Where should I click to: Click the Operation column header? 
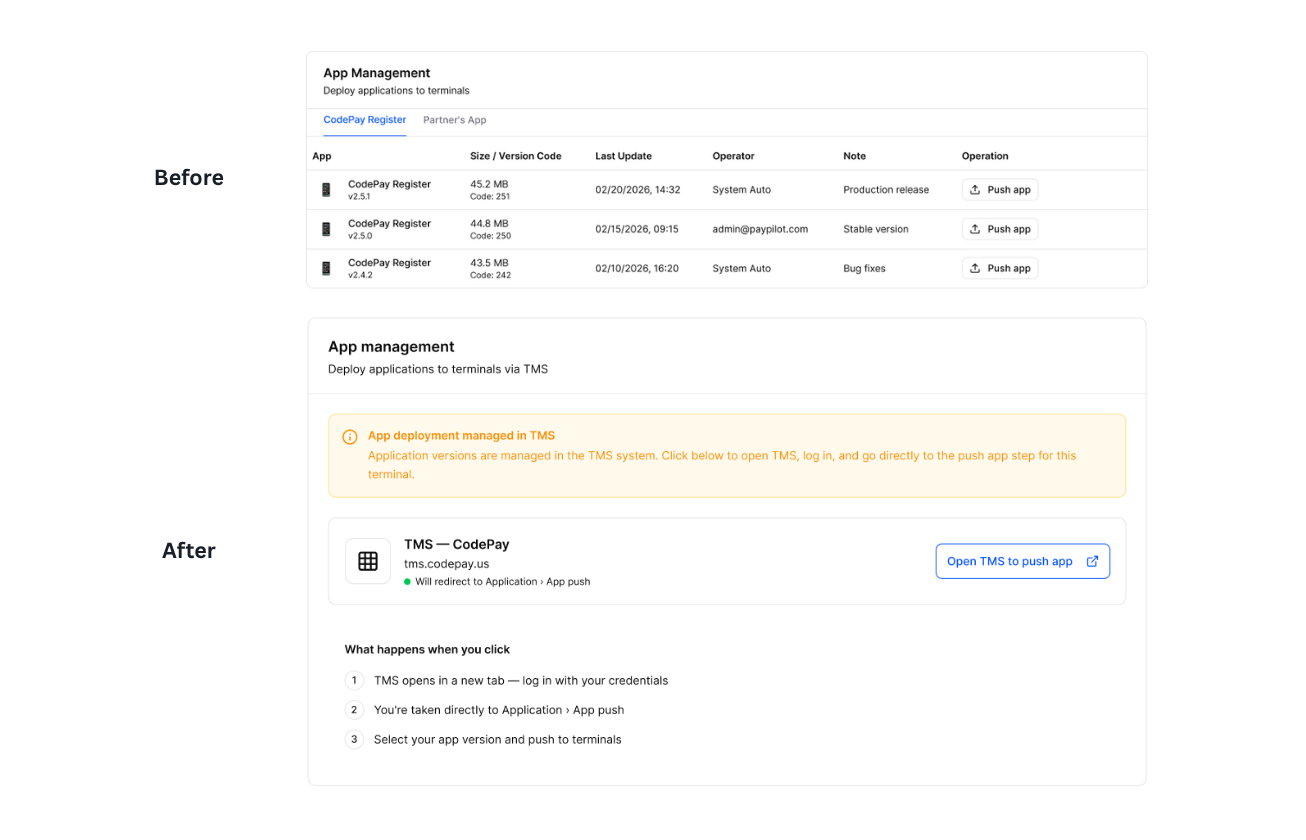click(x=985, y=156)
